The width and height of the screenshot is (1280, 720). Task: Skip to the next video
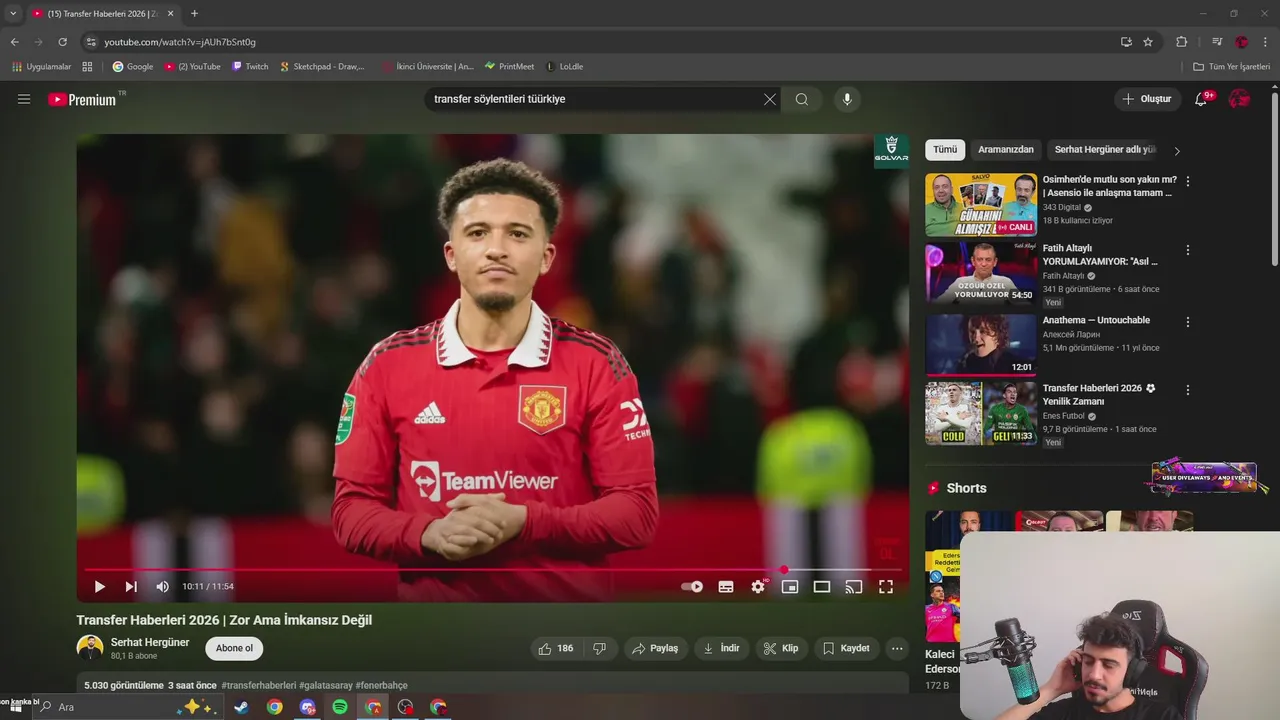(x=131, y=587)
